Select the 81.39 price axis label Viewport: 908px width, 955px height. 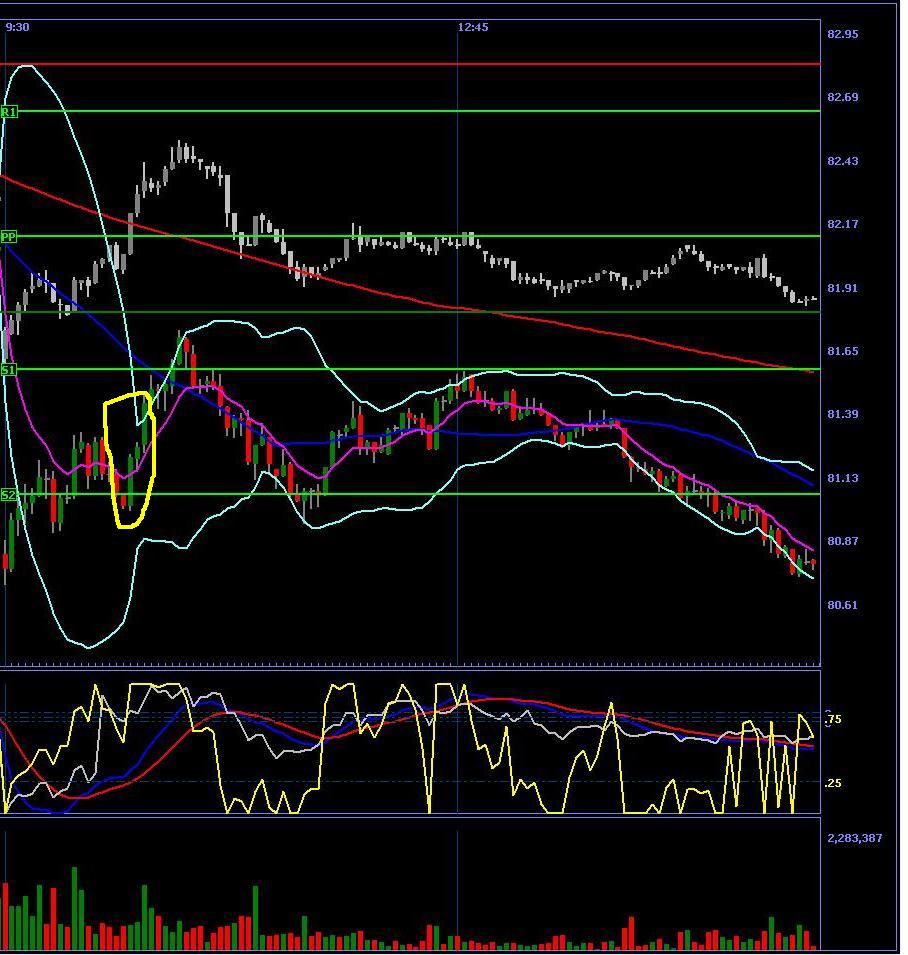pos(843,414)
